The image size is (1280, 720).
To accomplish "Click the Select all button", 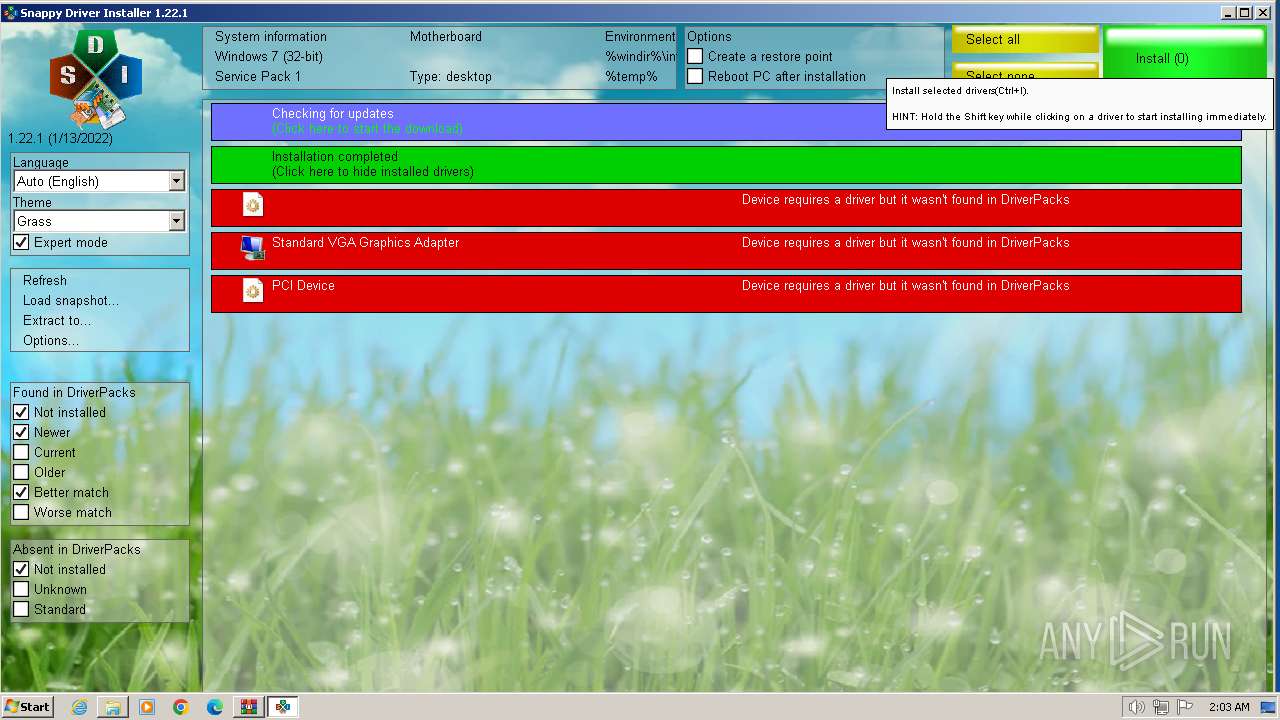I will (1025, 40).
